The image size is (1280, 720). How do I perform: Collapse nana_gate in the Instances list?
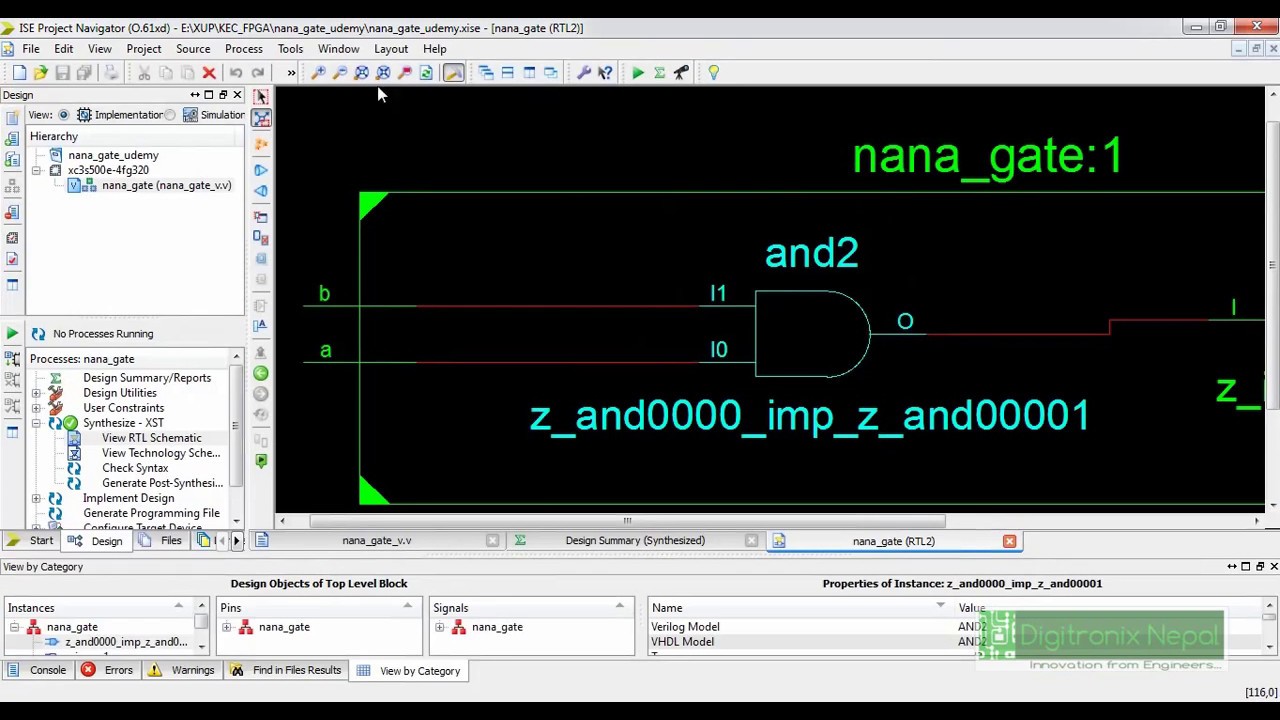point(14,627)
